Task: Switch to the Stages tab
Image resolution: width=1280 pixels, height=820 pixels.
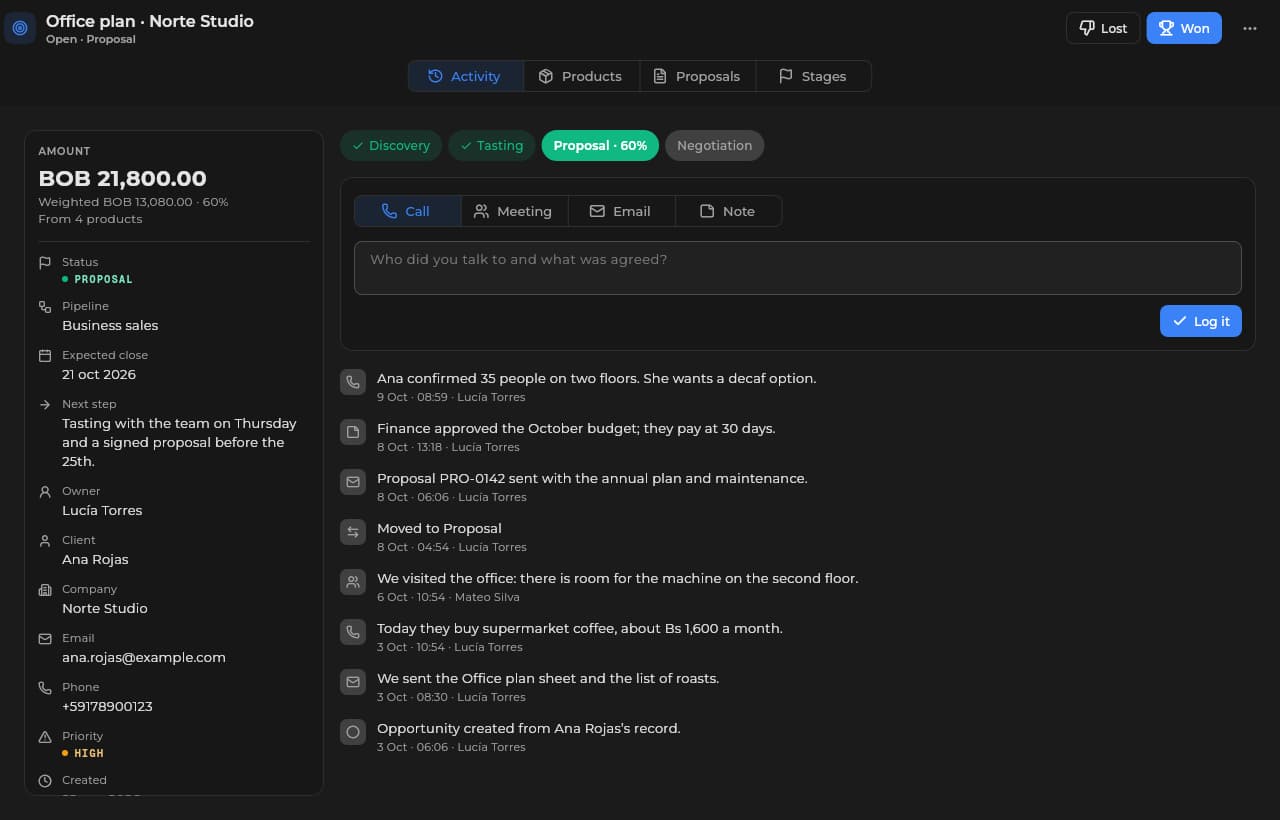Action: [813, 76]
